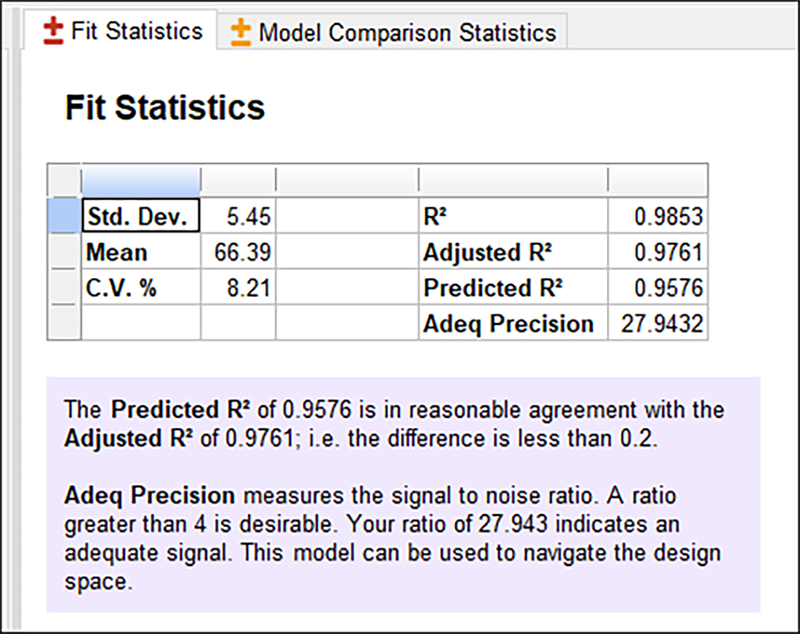This screenshot has height=634, width=800.
Task: Select the Predicted R² label cell
Action: 513,288
